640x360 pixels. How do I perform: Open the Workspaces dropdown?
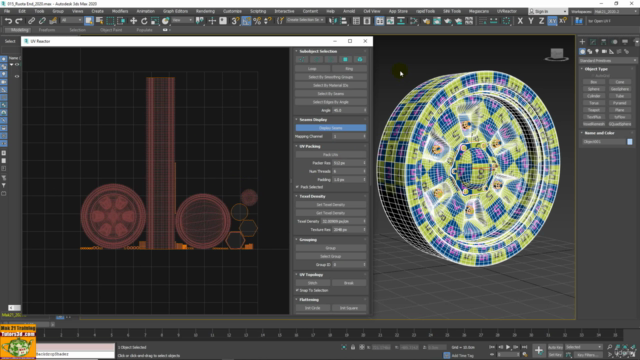click(616, 11)
